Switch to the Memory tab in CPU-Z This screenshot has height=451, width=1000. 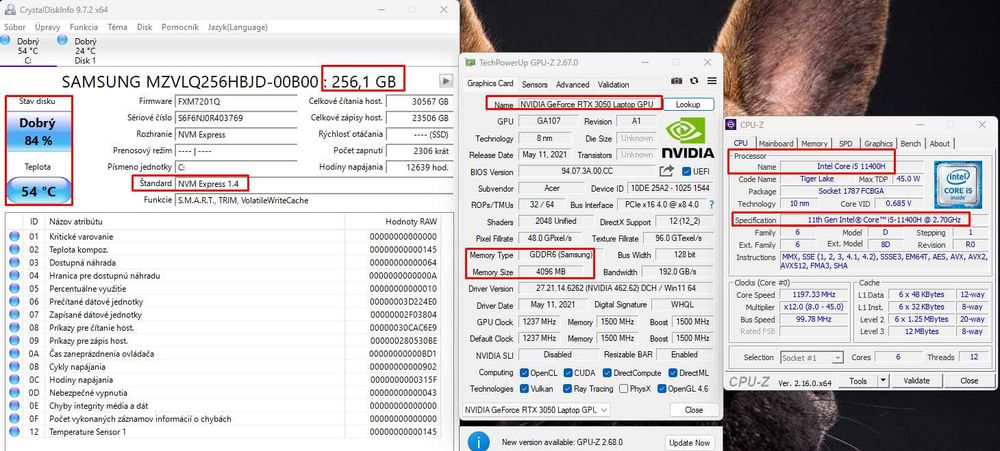814,144
